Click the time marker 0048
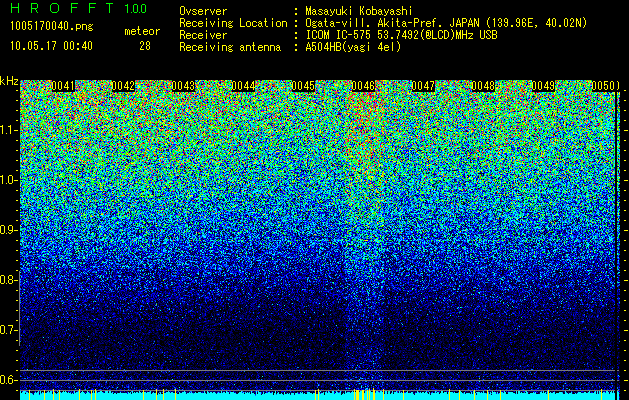 [x=484, y=86]
